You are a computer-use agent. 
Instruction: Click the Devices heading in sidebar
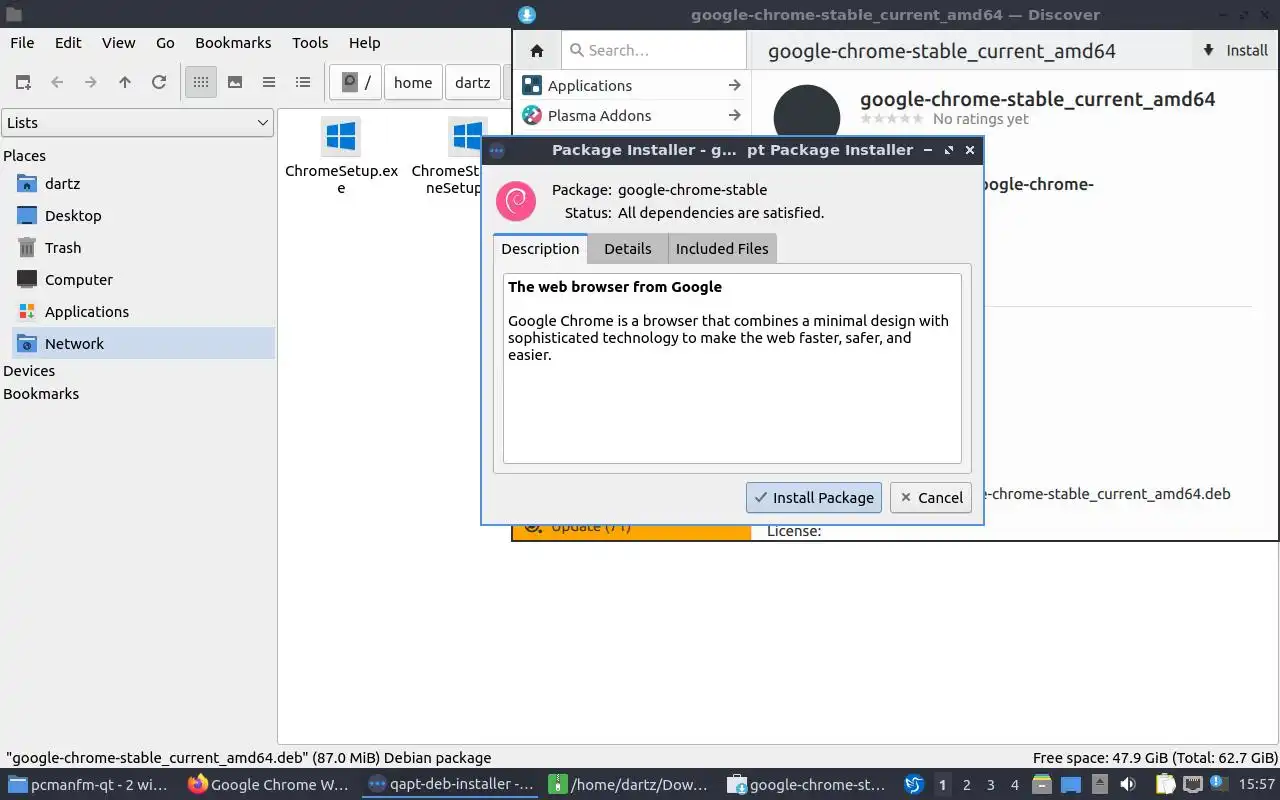[x=29, y=371]
